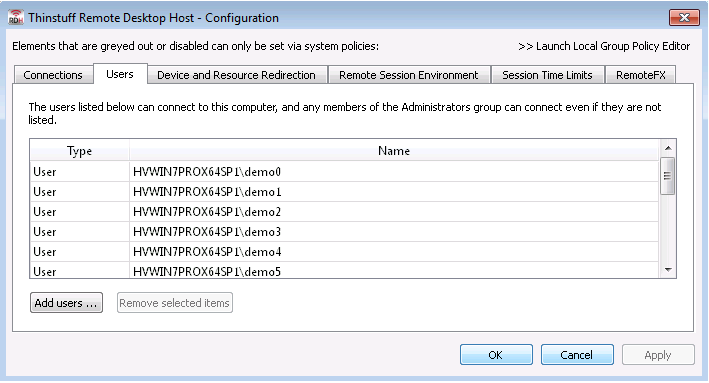Click the scroll up arrow in user list
Image resolution: width=709 pixels, height=383 pixels.
coord(668,148)
